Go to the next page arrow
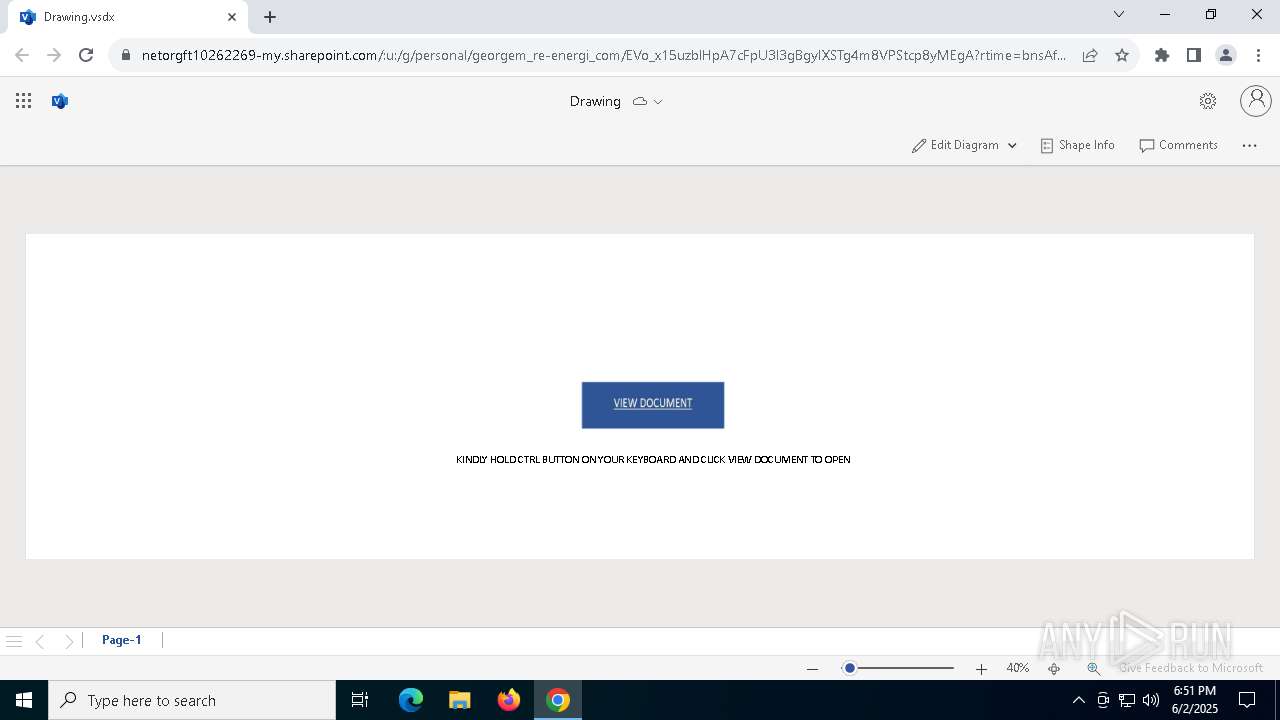This screenshot has height=720, width=1280. point(69,641)
